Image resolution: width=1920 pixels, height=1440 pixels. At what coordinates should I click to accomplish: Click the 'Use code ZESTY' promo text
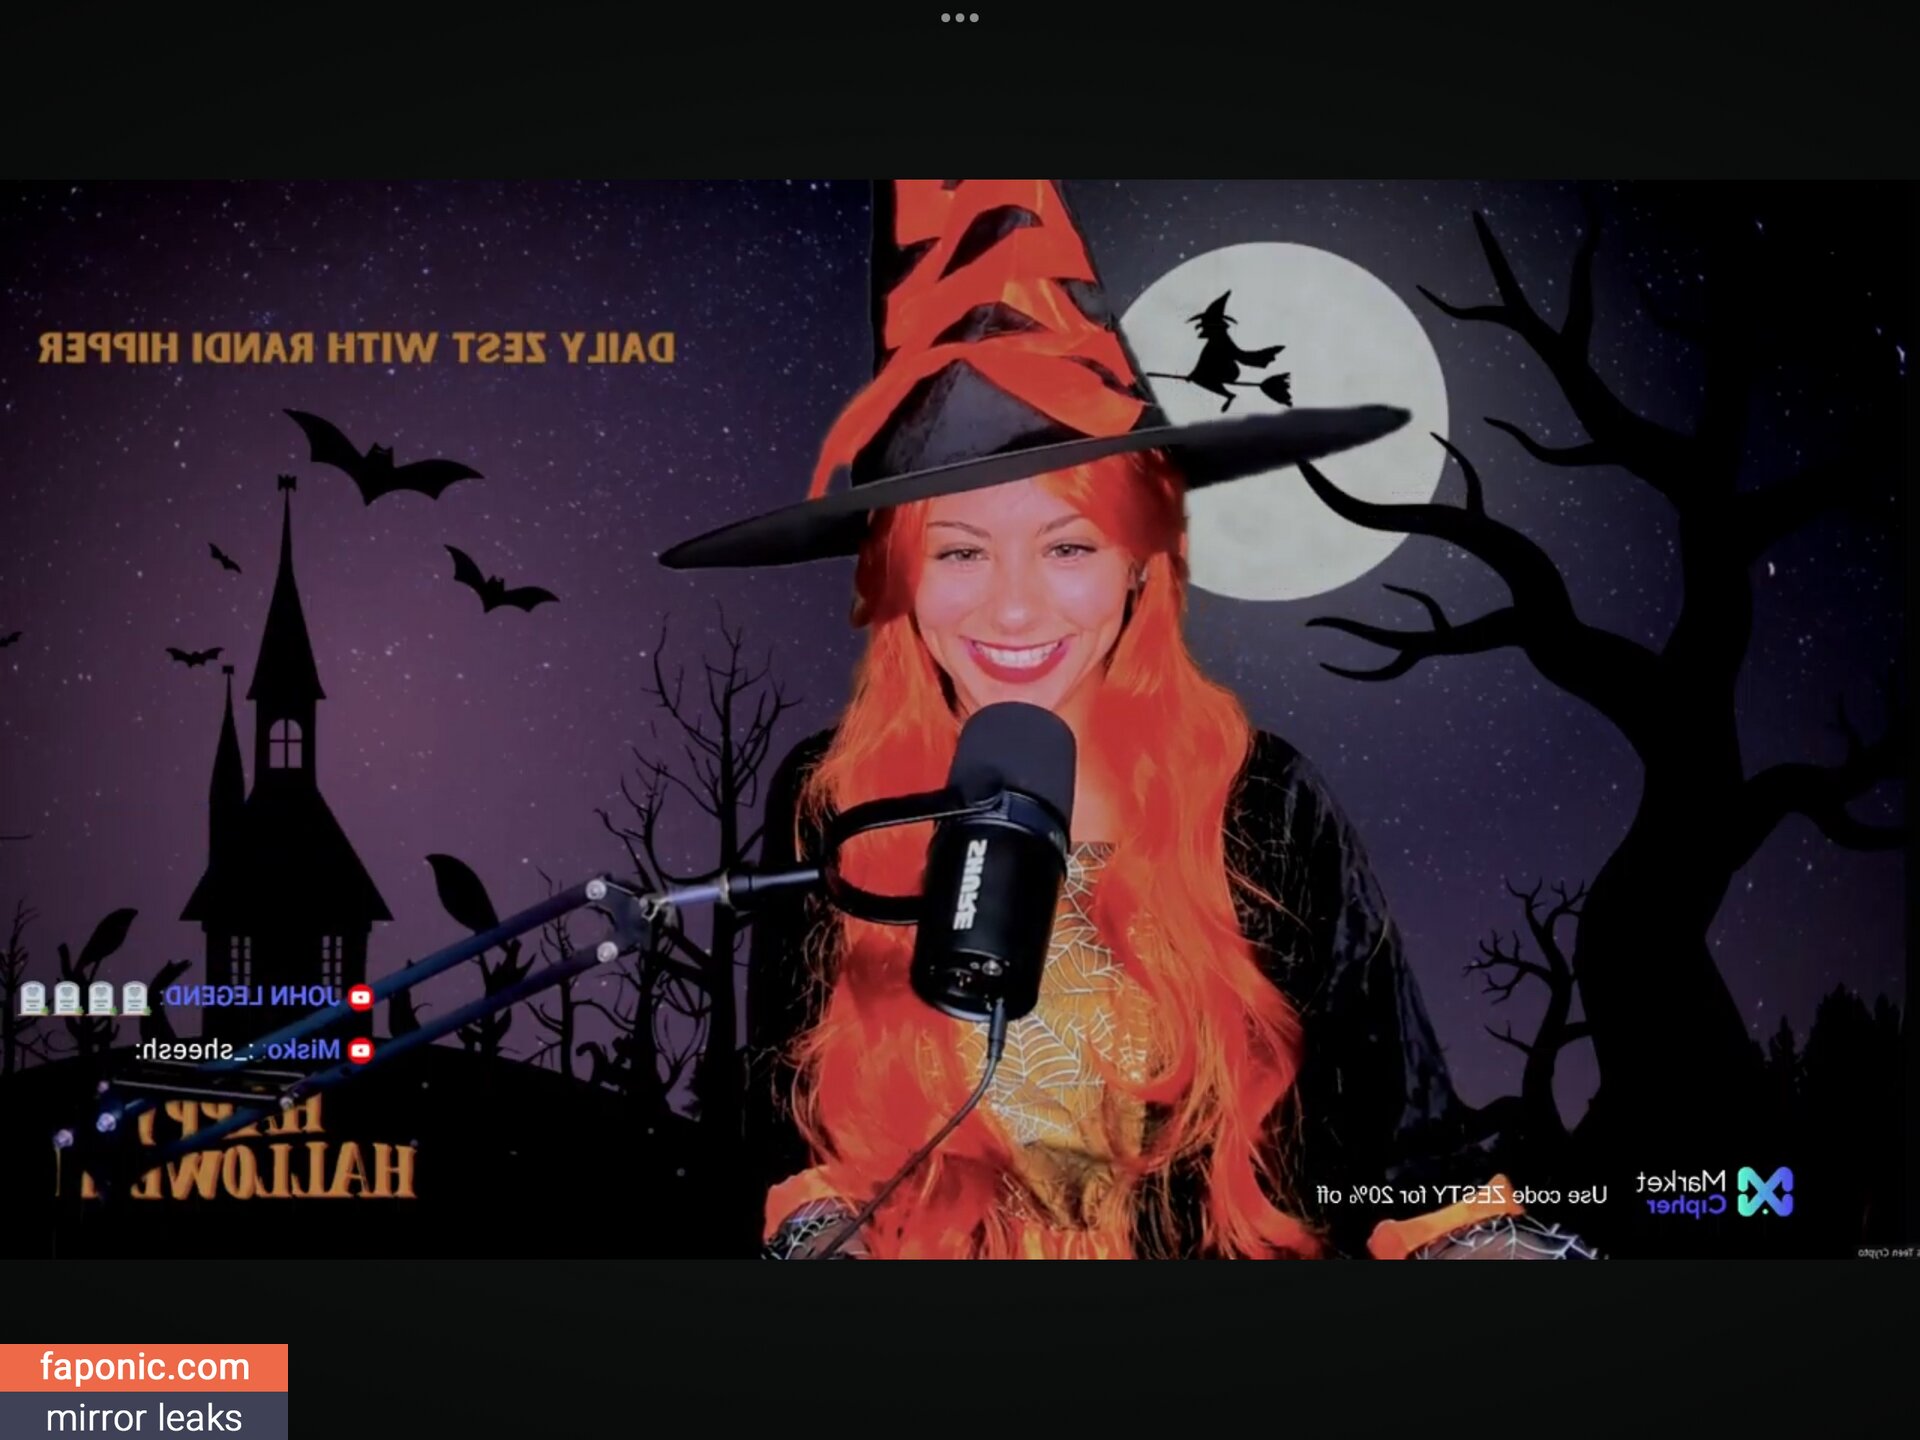(1461, 1195)
